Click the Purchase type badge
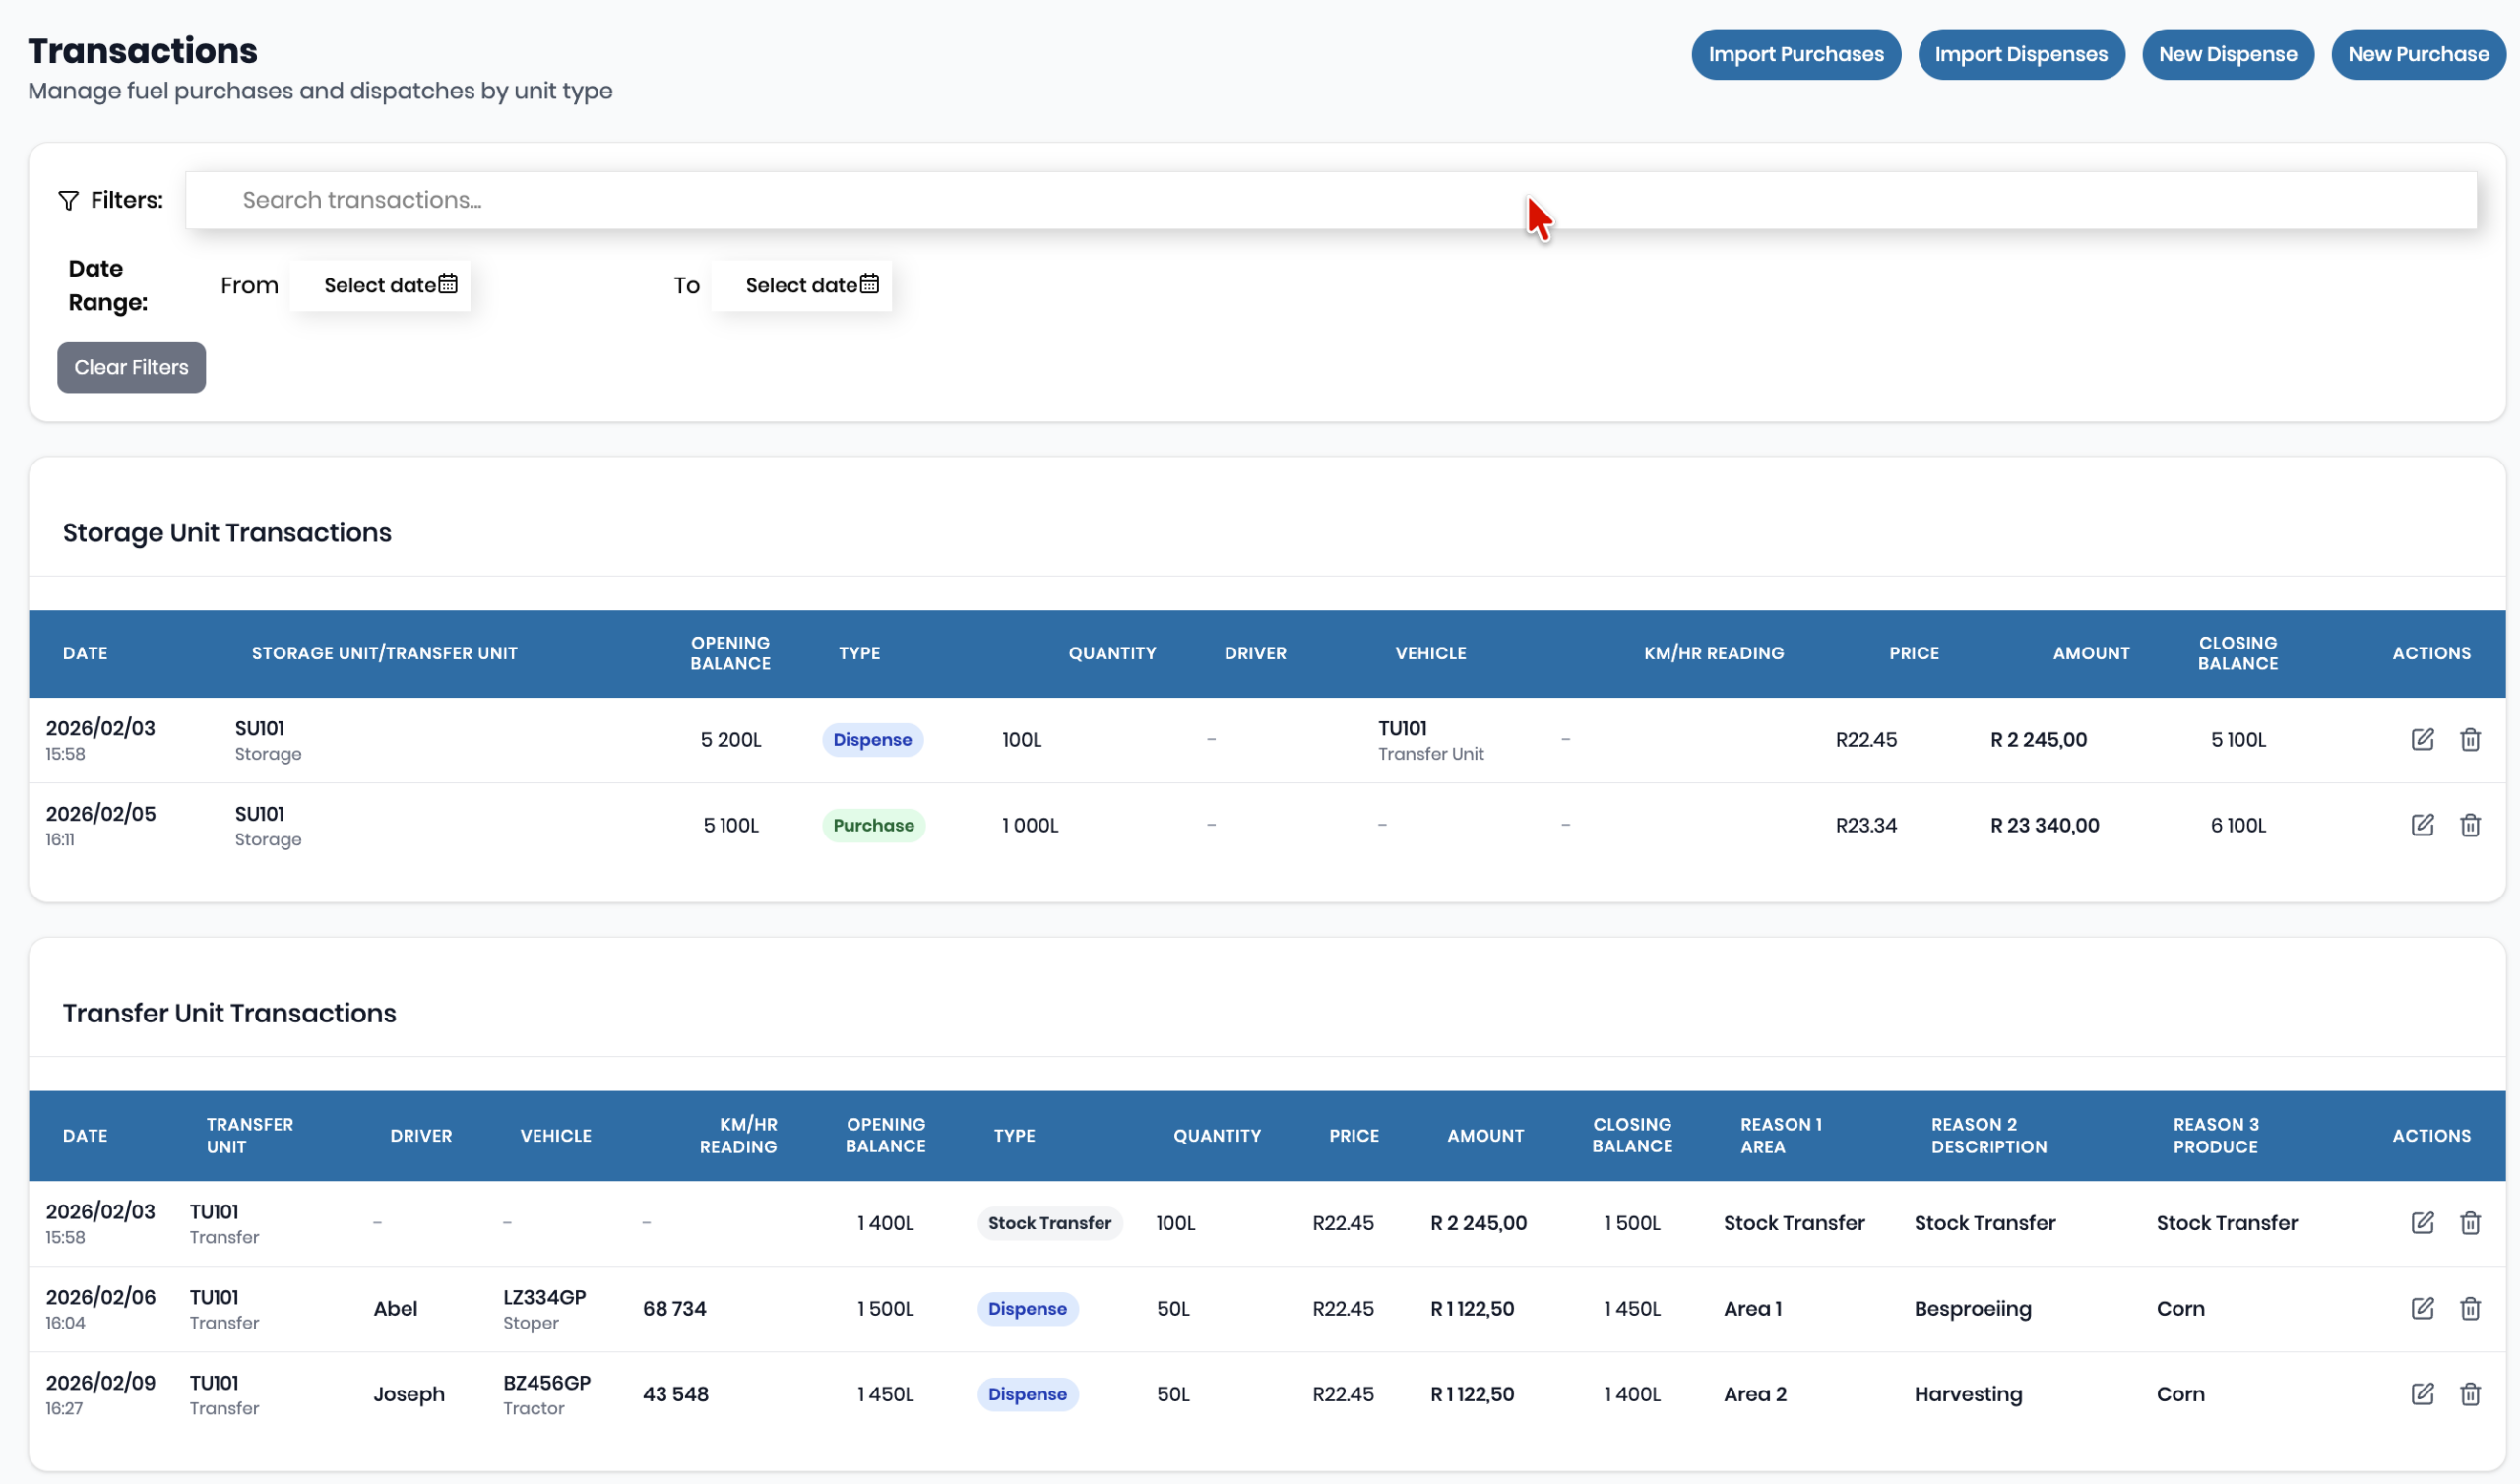The width and height of the screenshot is (2520, 1484). [x=873, y=825]
